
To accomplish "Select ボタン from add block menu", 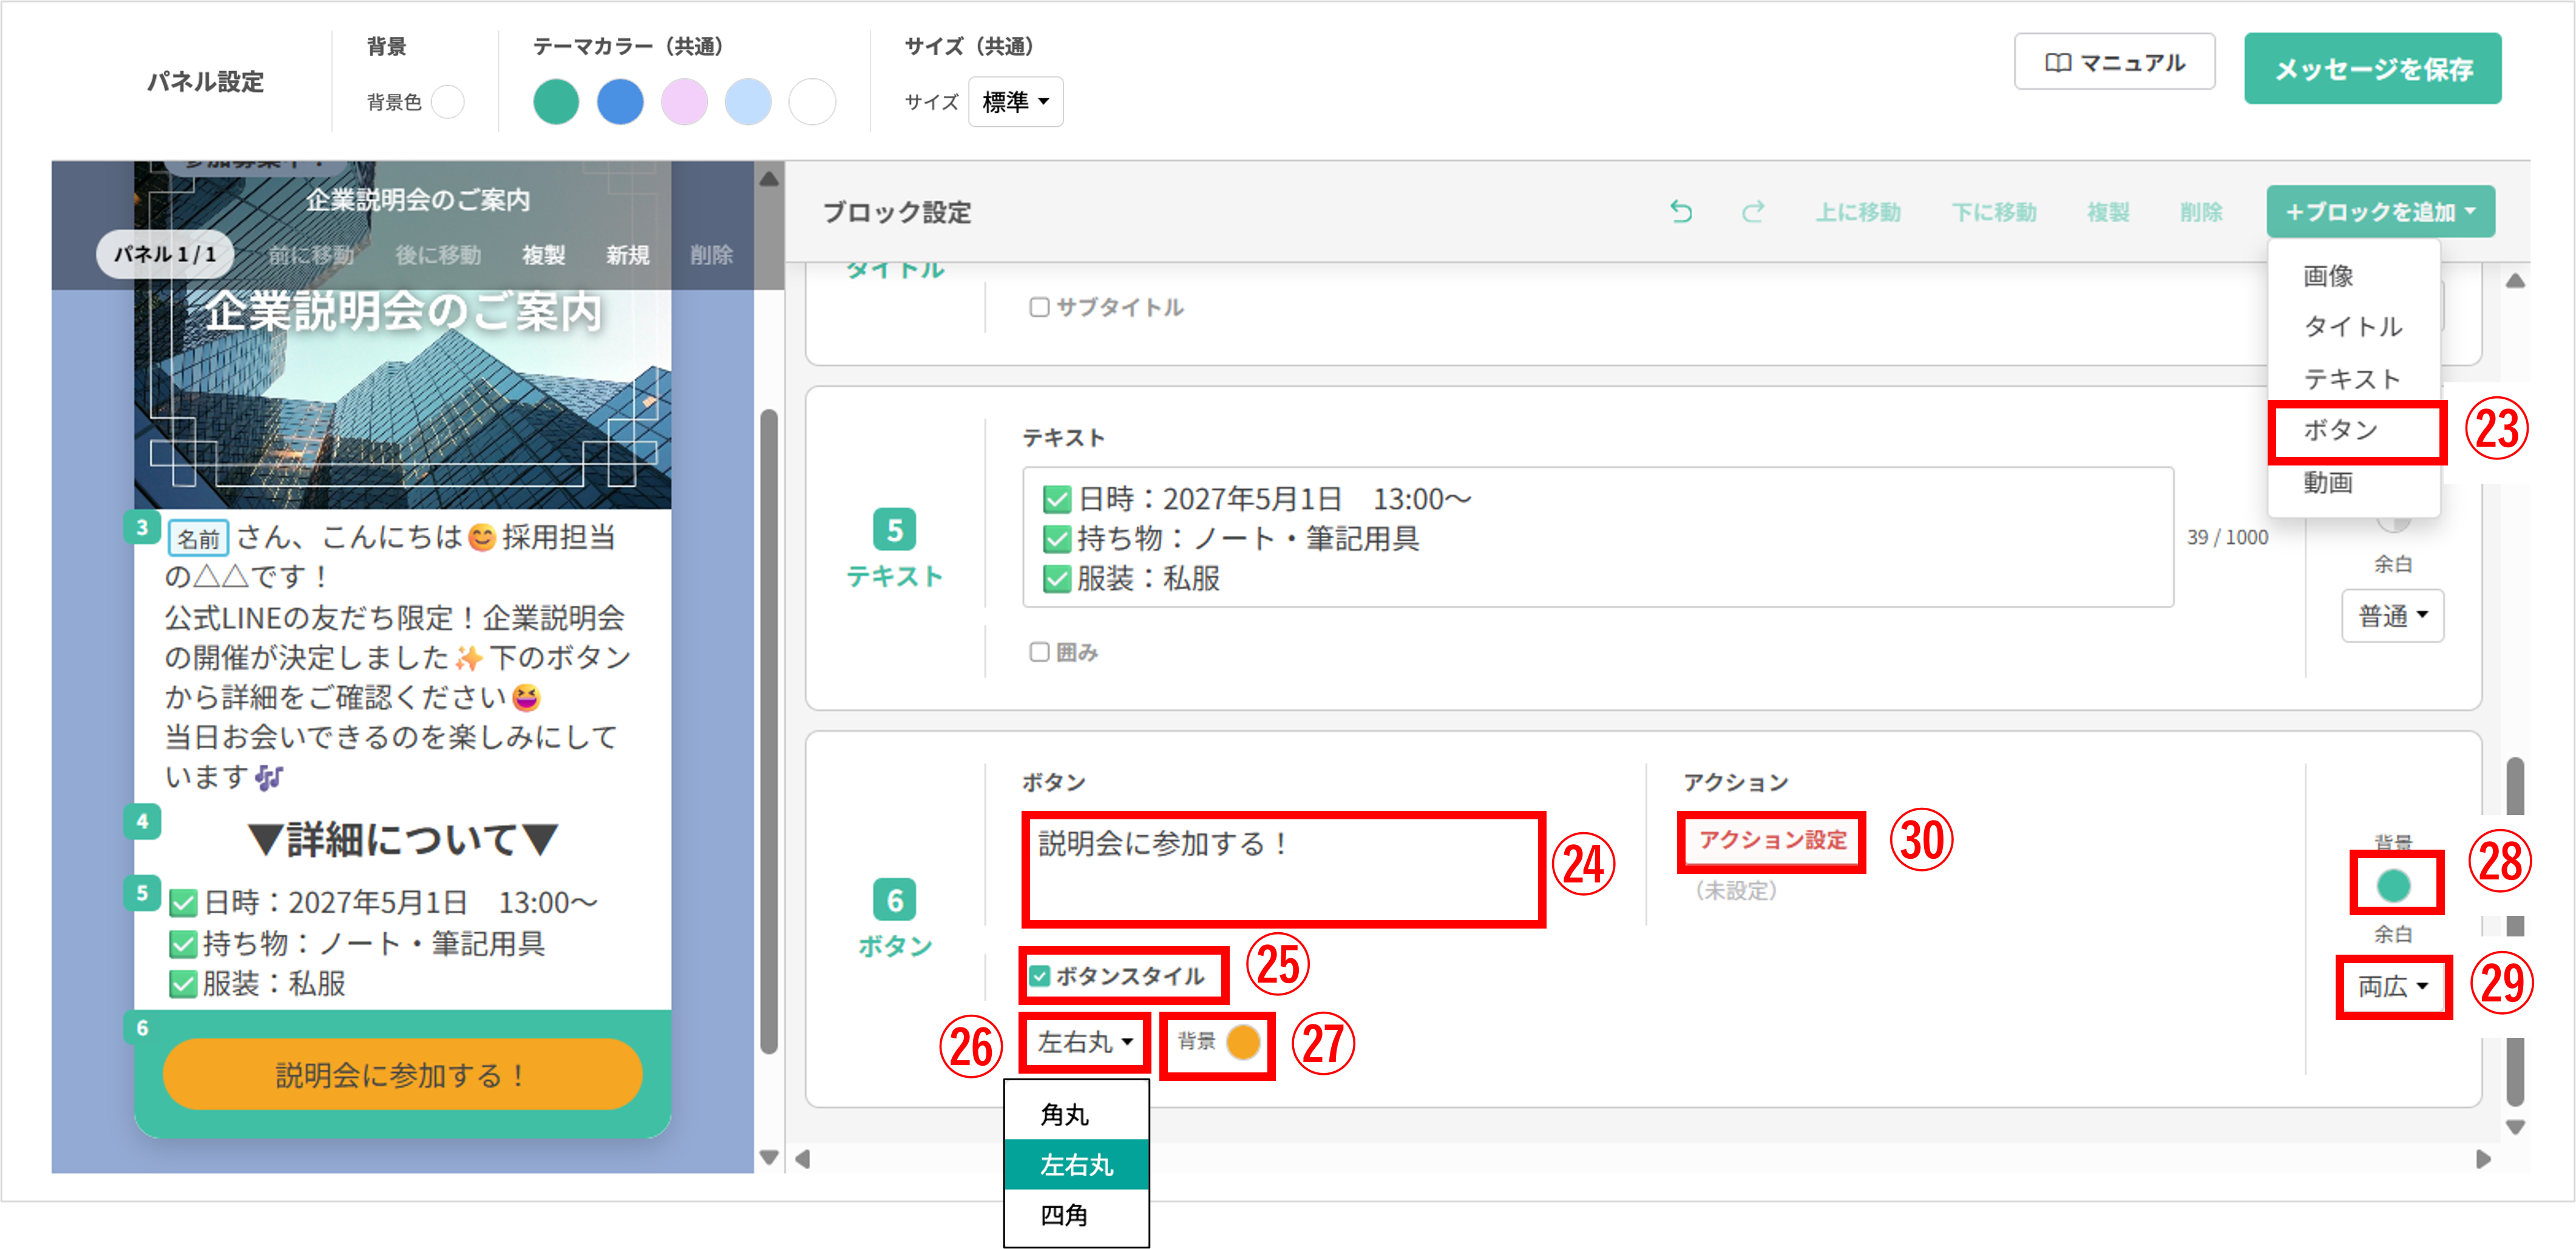I will pyautogui.click(x=2340, y=431).
